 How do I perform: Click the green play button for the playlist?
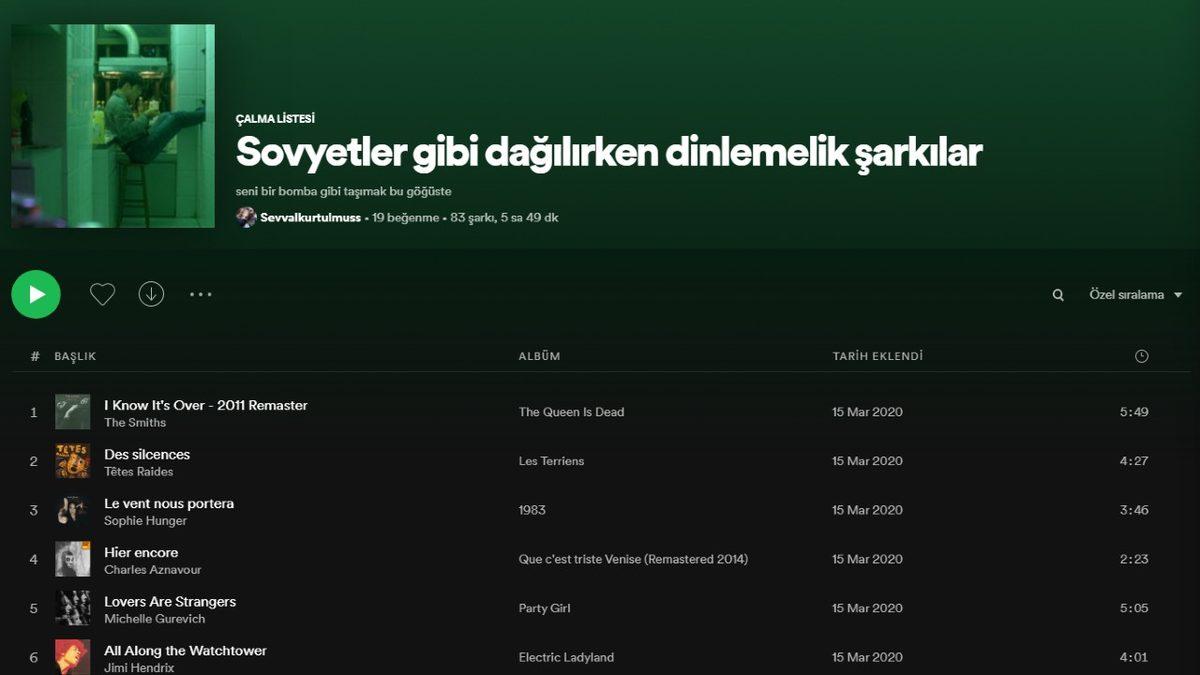(x=36, y=294)
